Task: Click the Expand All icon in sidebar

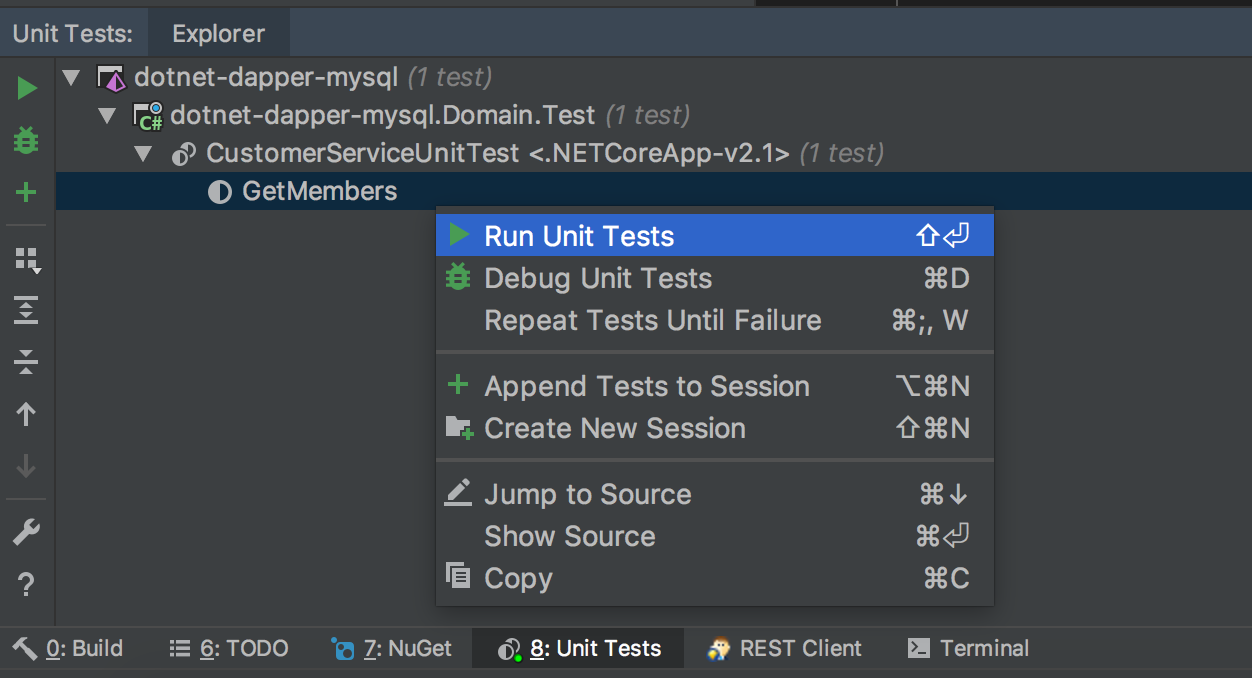Action: point(27,310)
